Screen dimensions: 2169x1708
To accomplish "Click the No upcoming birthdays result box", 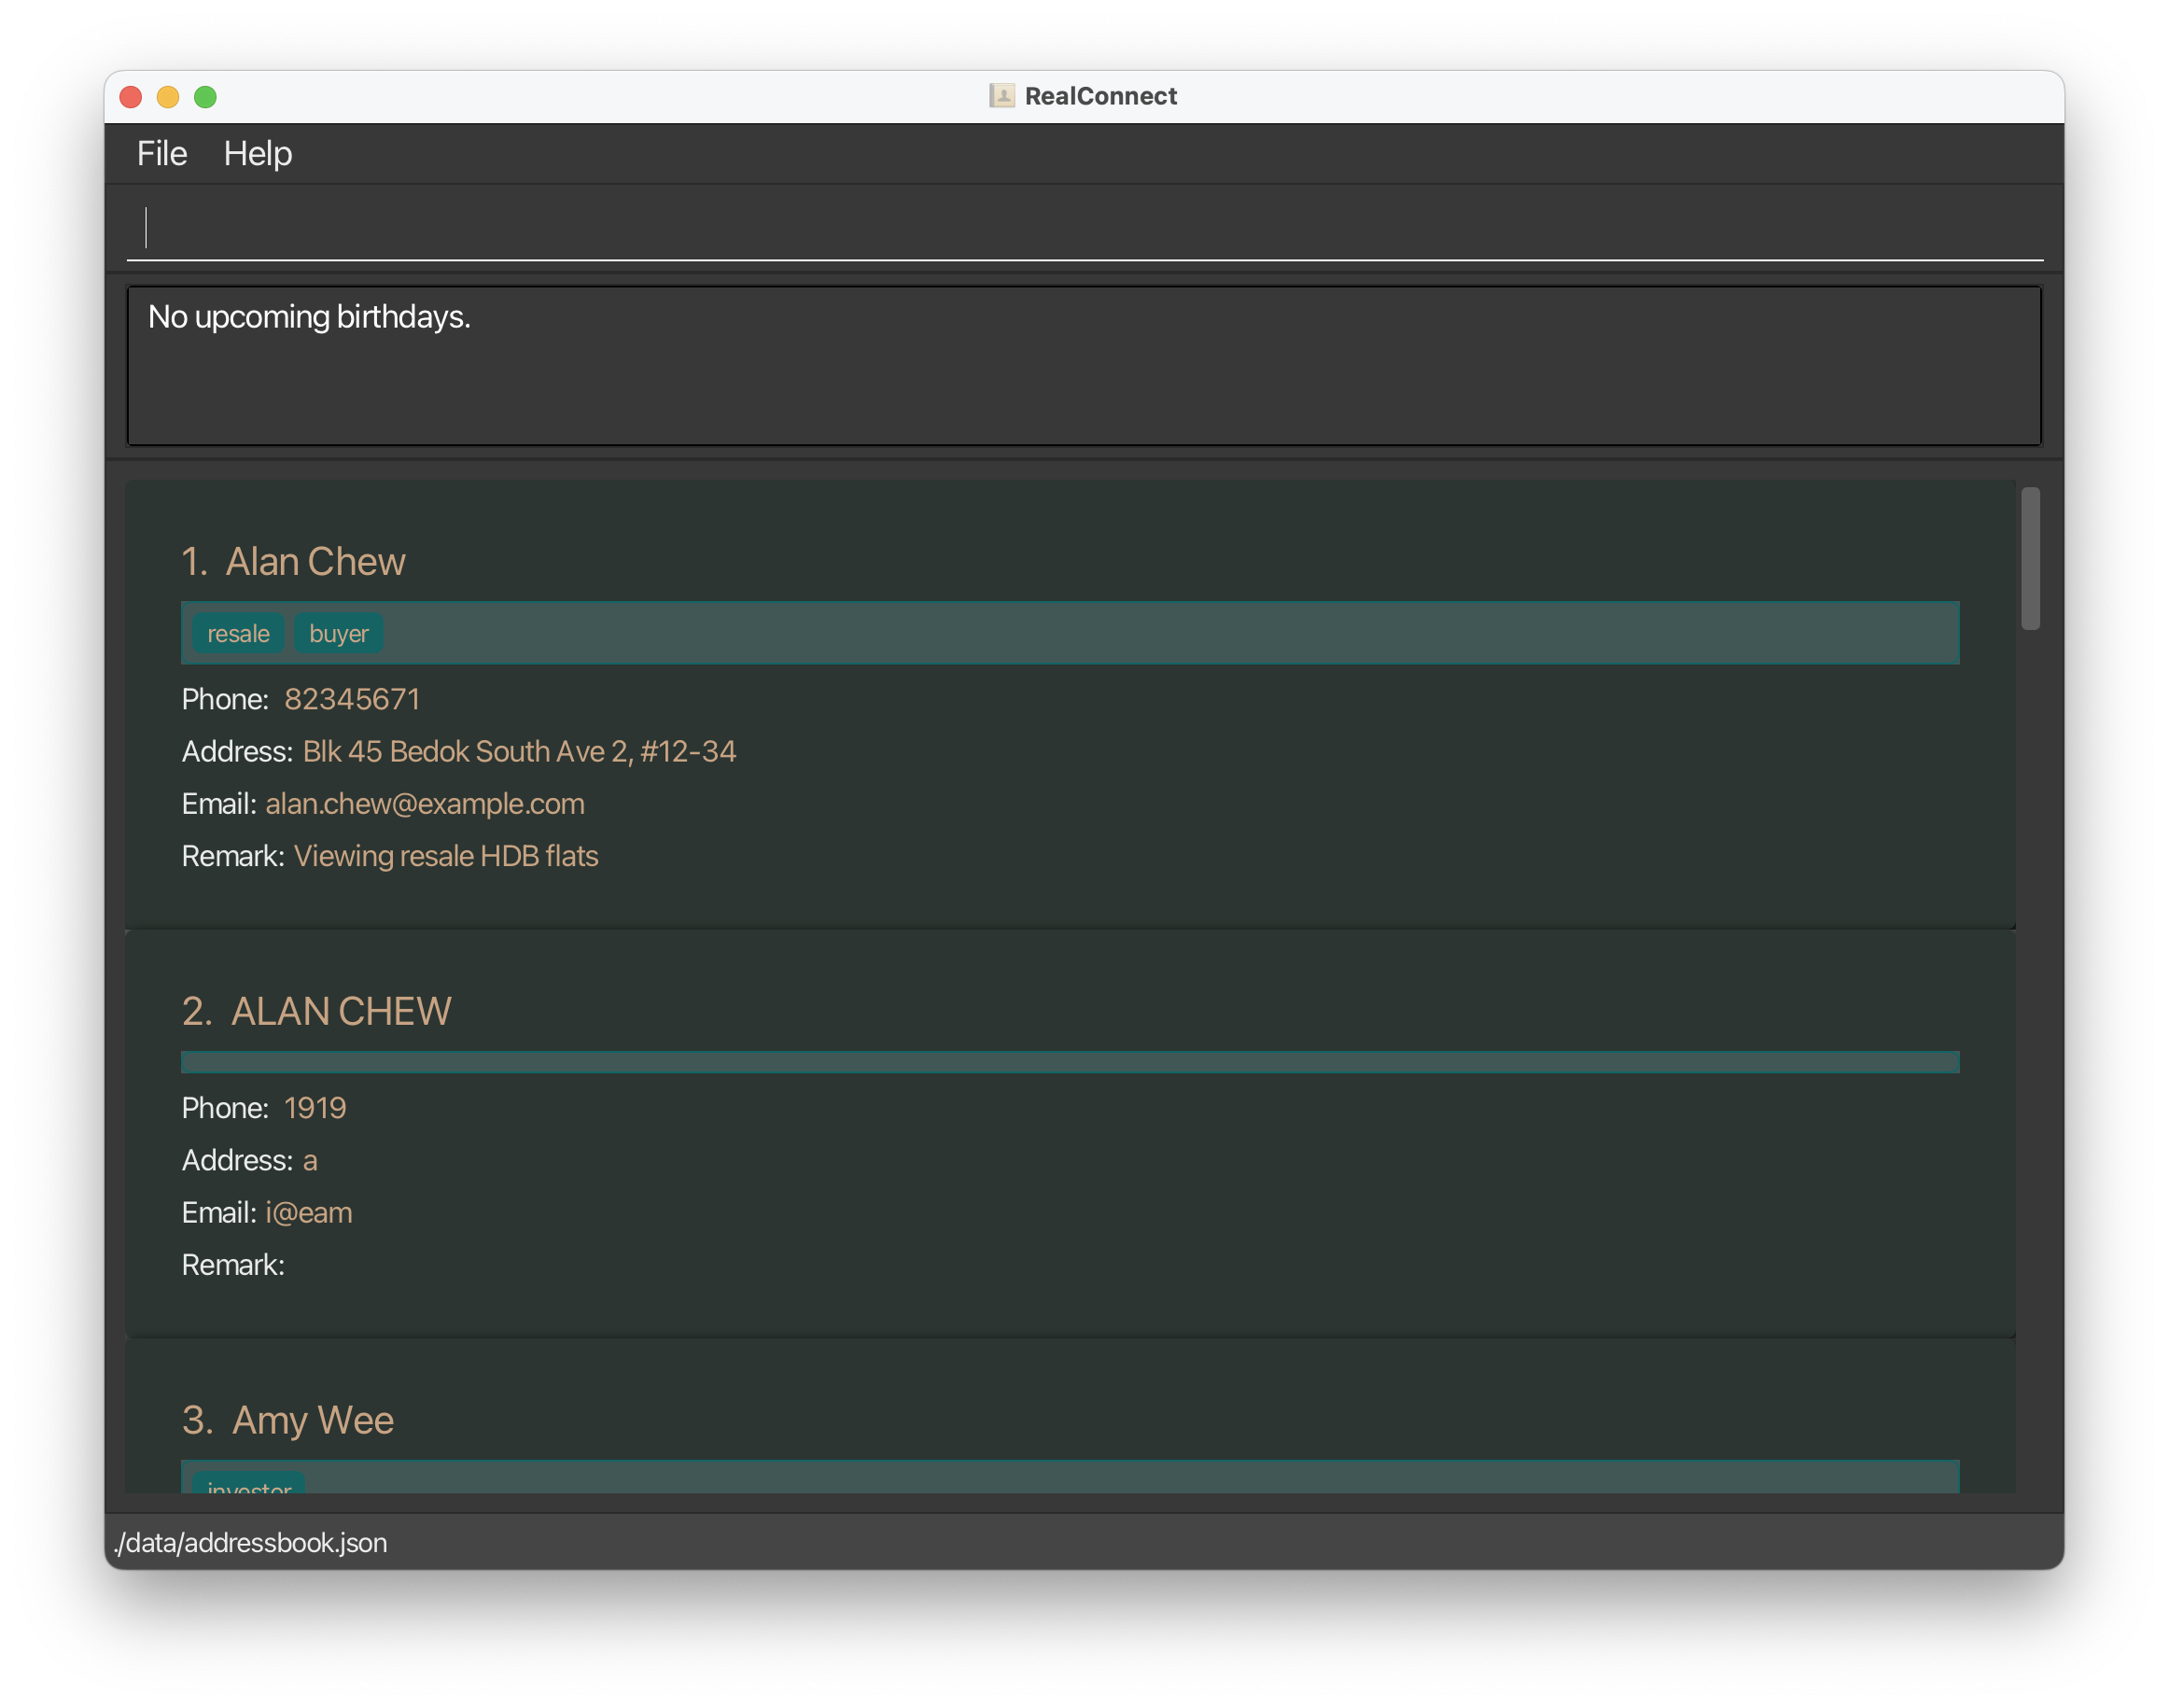I will pos(1083,366).
